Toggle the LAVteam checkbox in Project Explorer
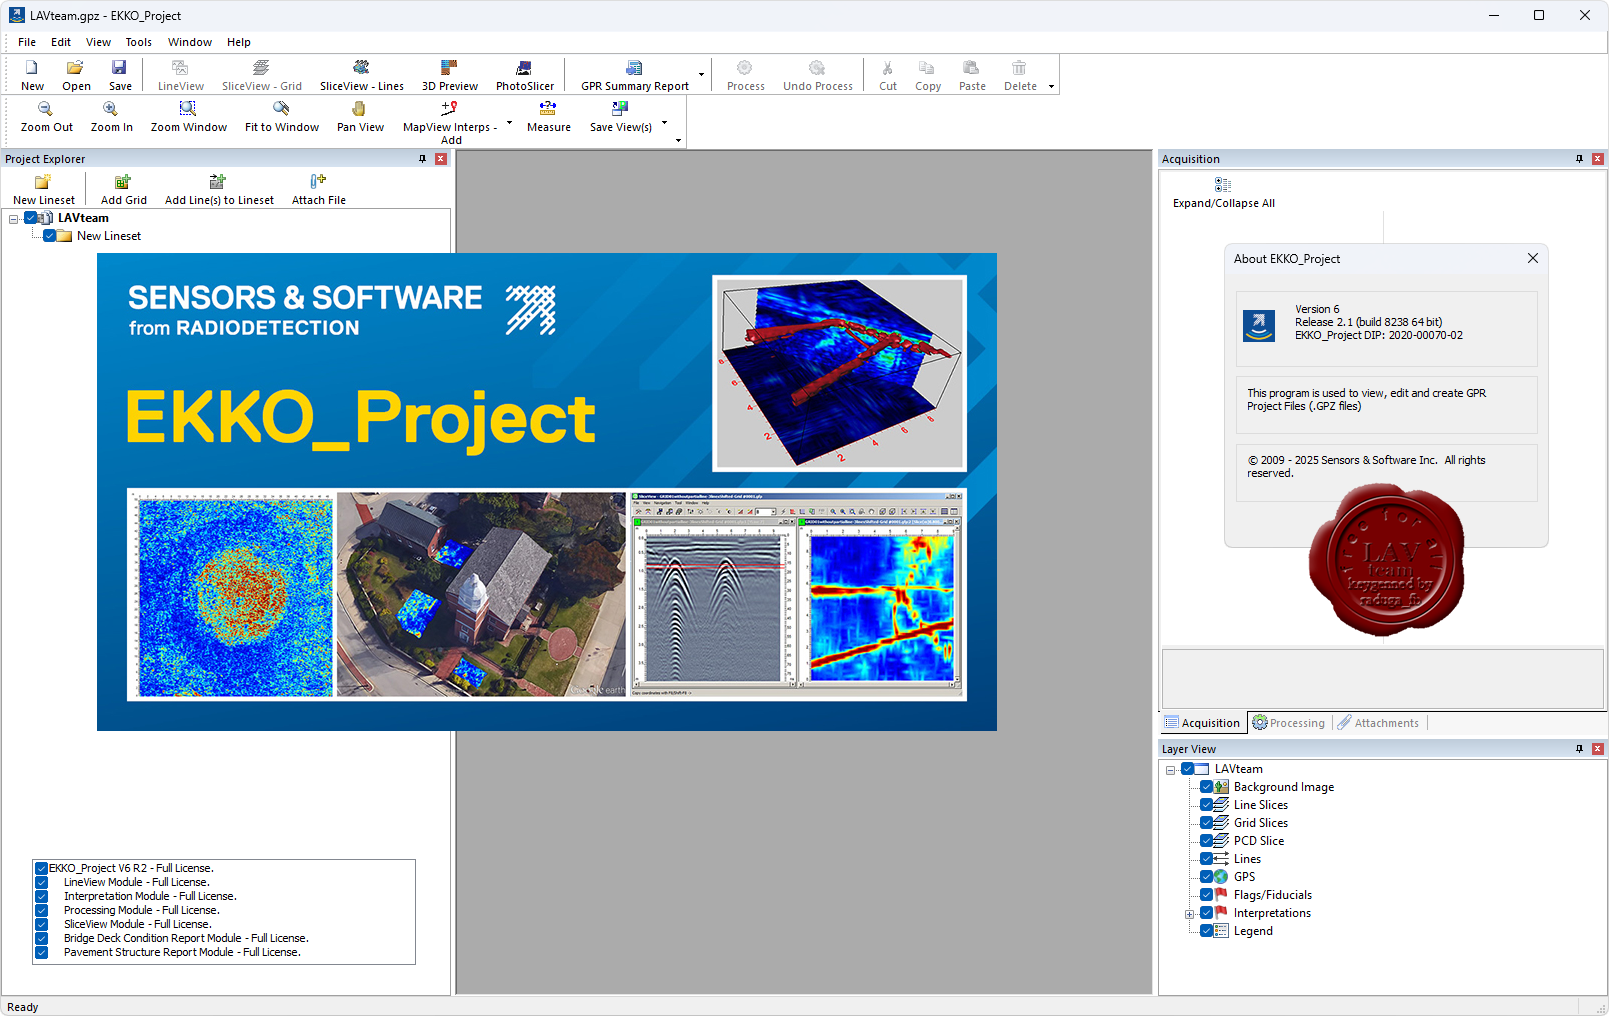The image size is (1609, 1016). click(x=31, y=218)
